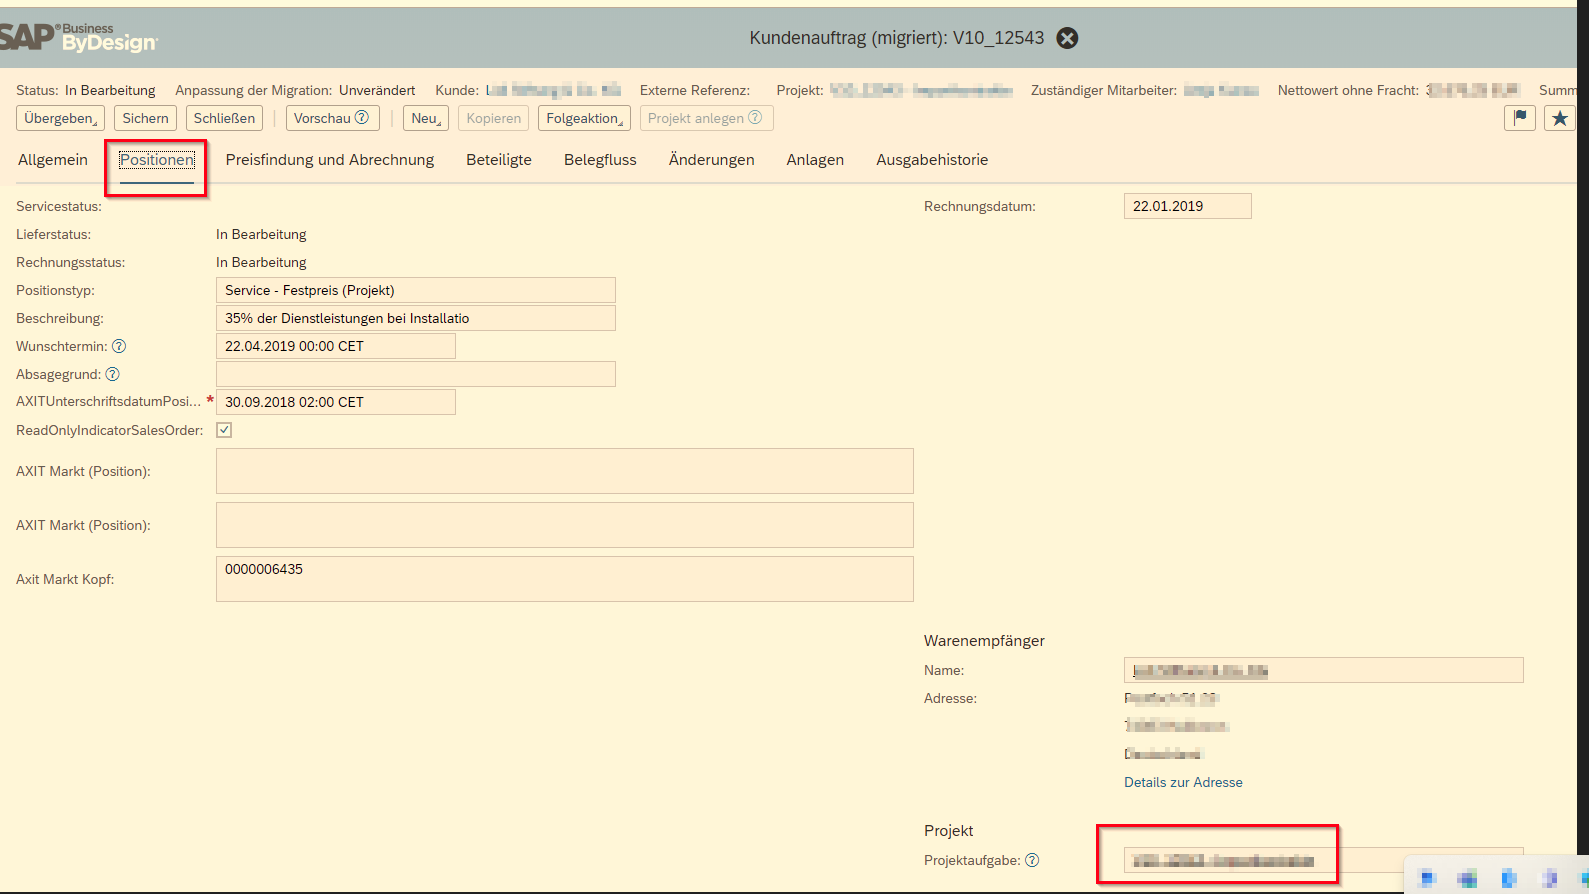Switch to the Ausgabehistorie tab
This screenshot has width=1589, height=894.
point(932,160)
